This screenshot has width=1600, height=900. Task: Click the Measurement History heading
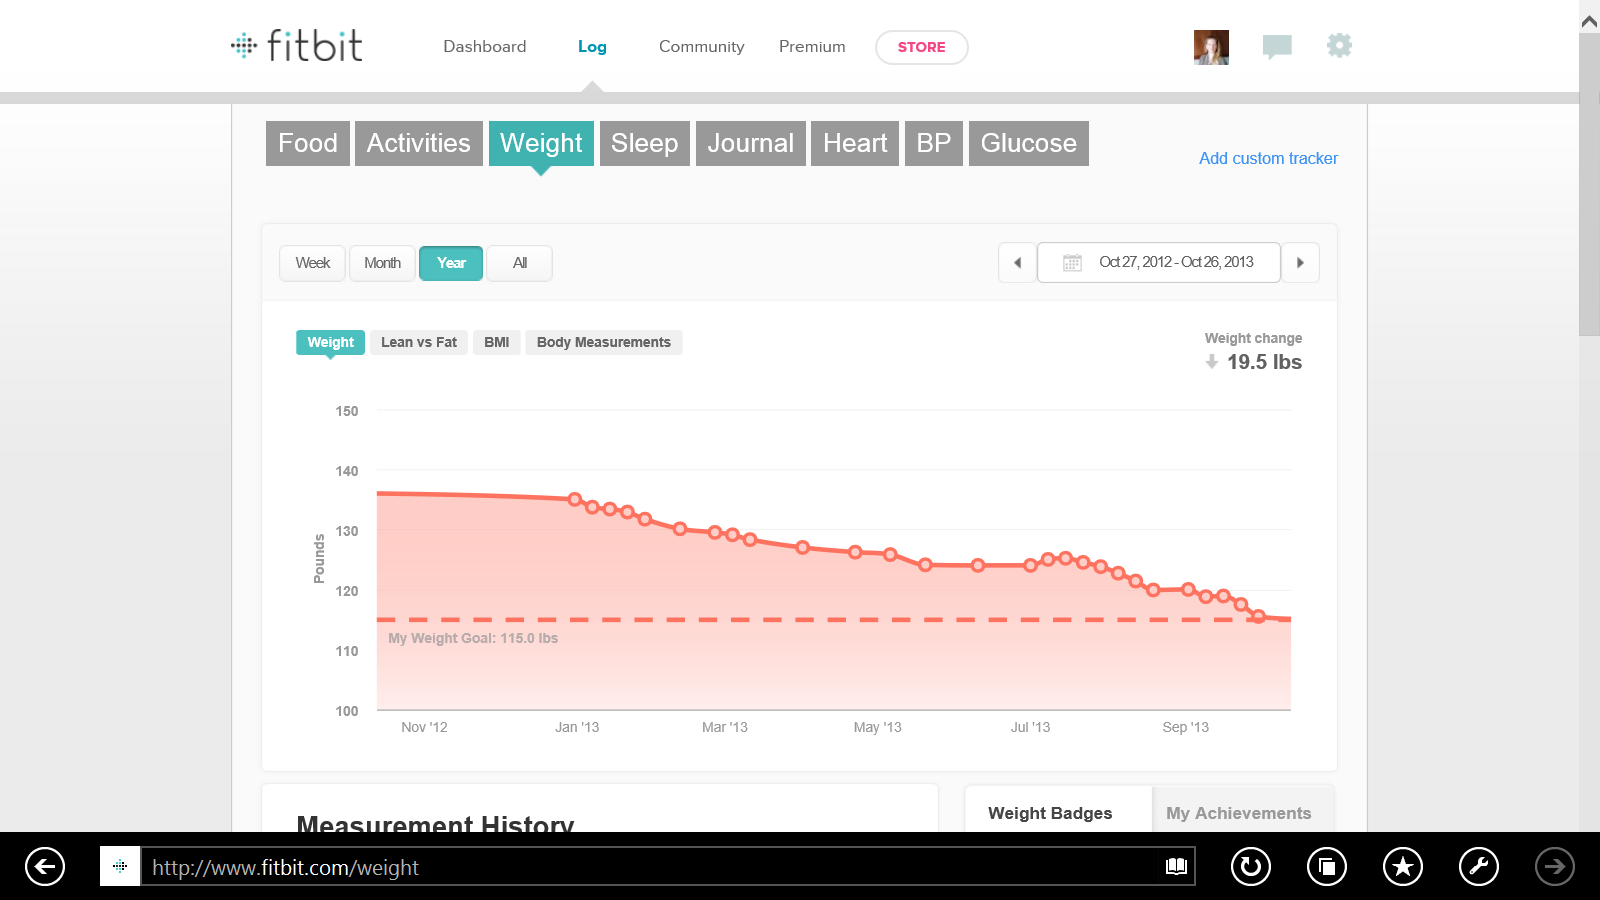435,822
